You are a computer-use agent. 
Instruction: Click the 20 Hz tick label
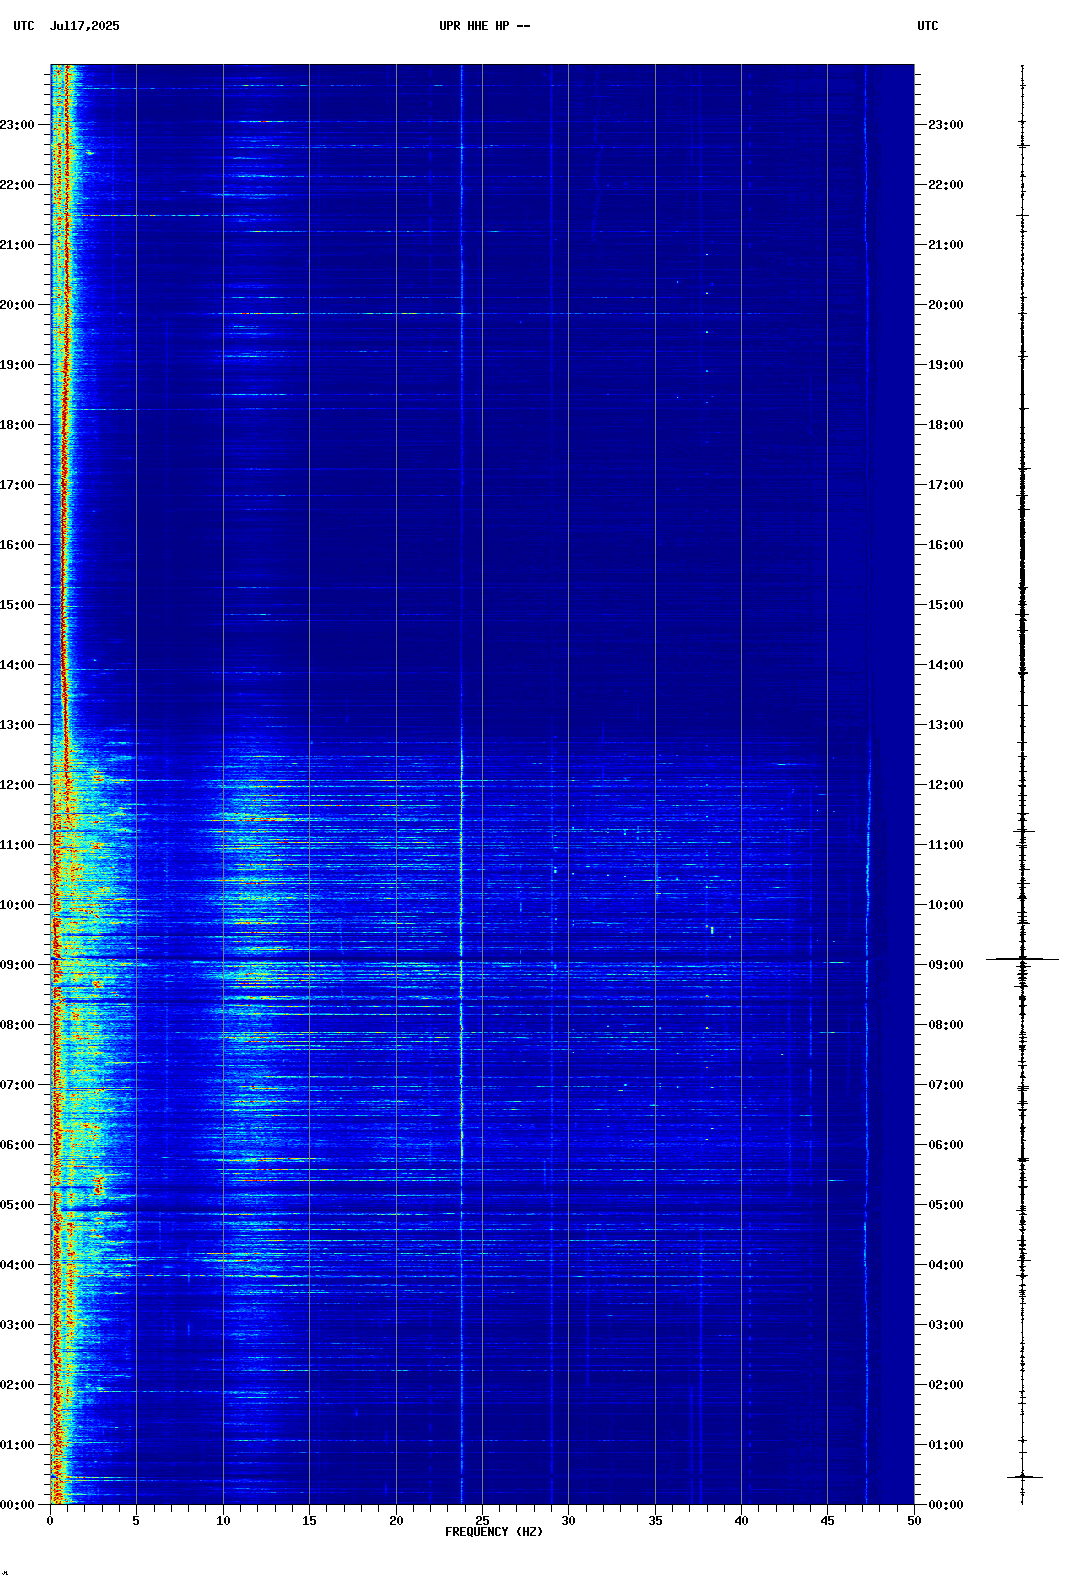click(x=396, y=1521)
